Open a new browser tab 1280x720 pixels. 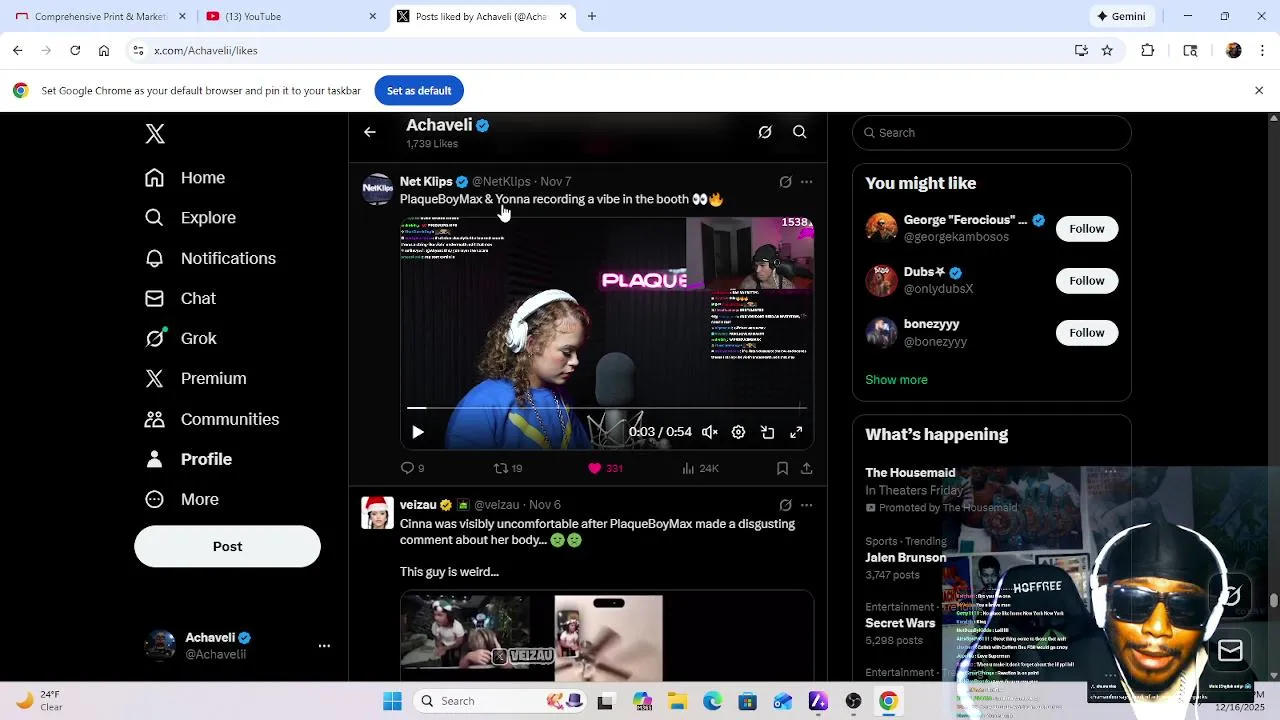[x=592, y=16]
